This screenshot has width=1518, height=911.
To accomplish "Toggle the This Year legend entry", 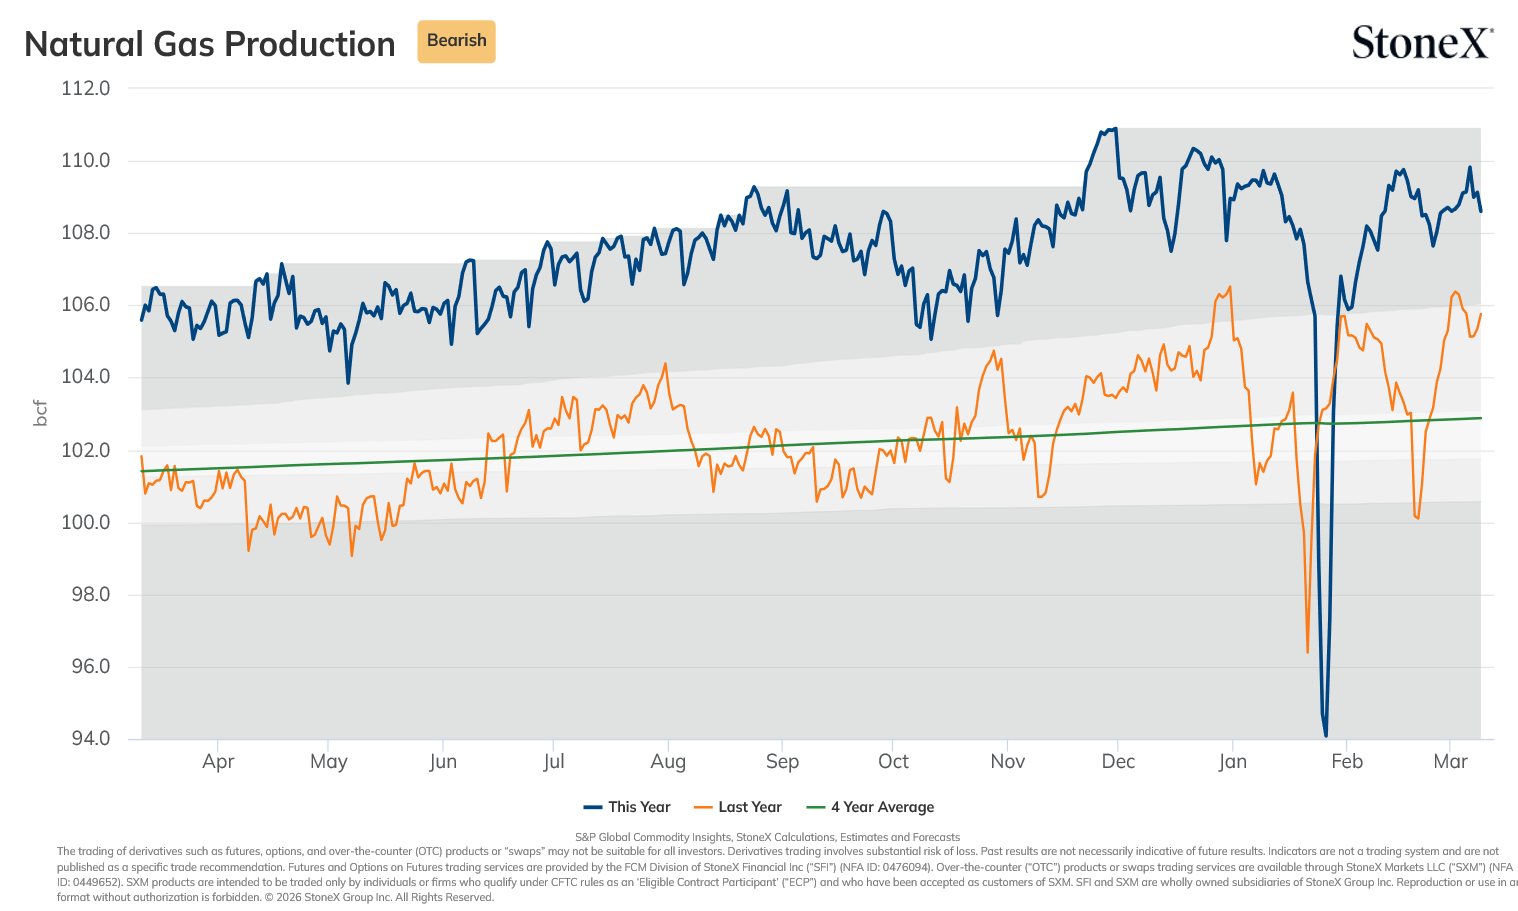I will [627, 807].
